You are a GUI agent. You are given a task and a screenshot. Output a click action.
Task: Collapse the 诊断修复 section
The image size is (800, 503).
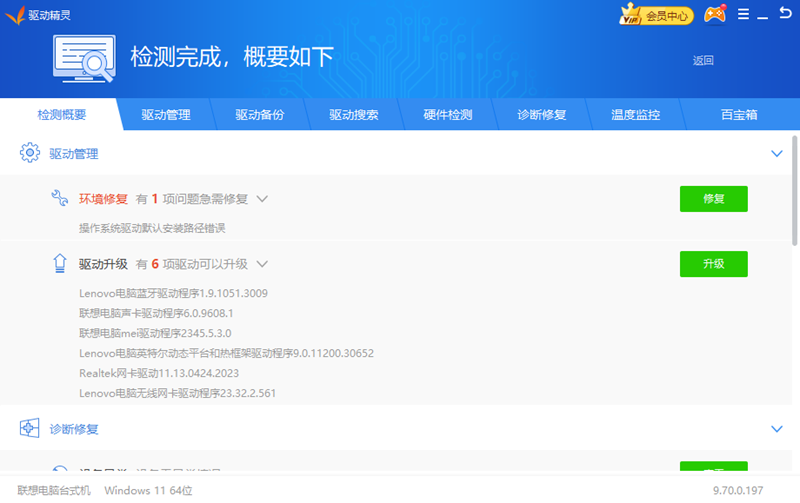click(776, 429)
